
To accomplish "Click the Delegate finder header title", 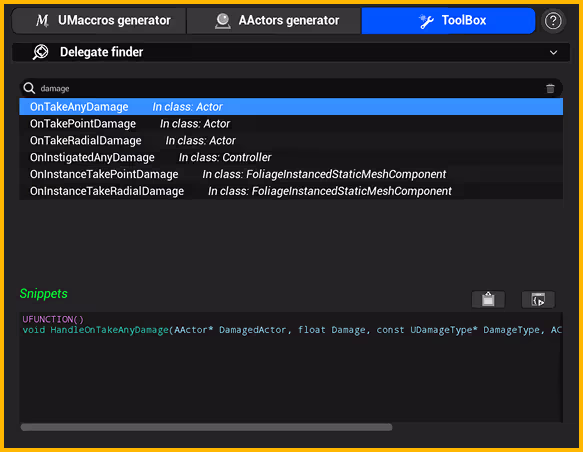I will [102, 52].
